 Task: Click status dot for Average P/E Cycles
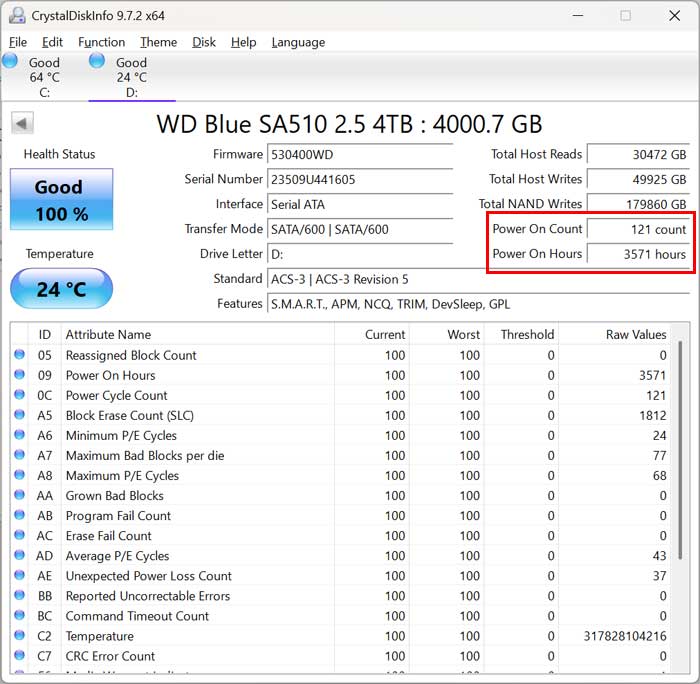click(x=19, y=555)
